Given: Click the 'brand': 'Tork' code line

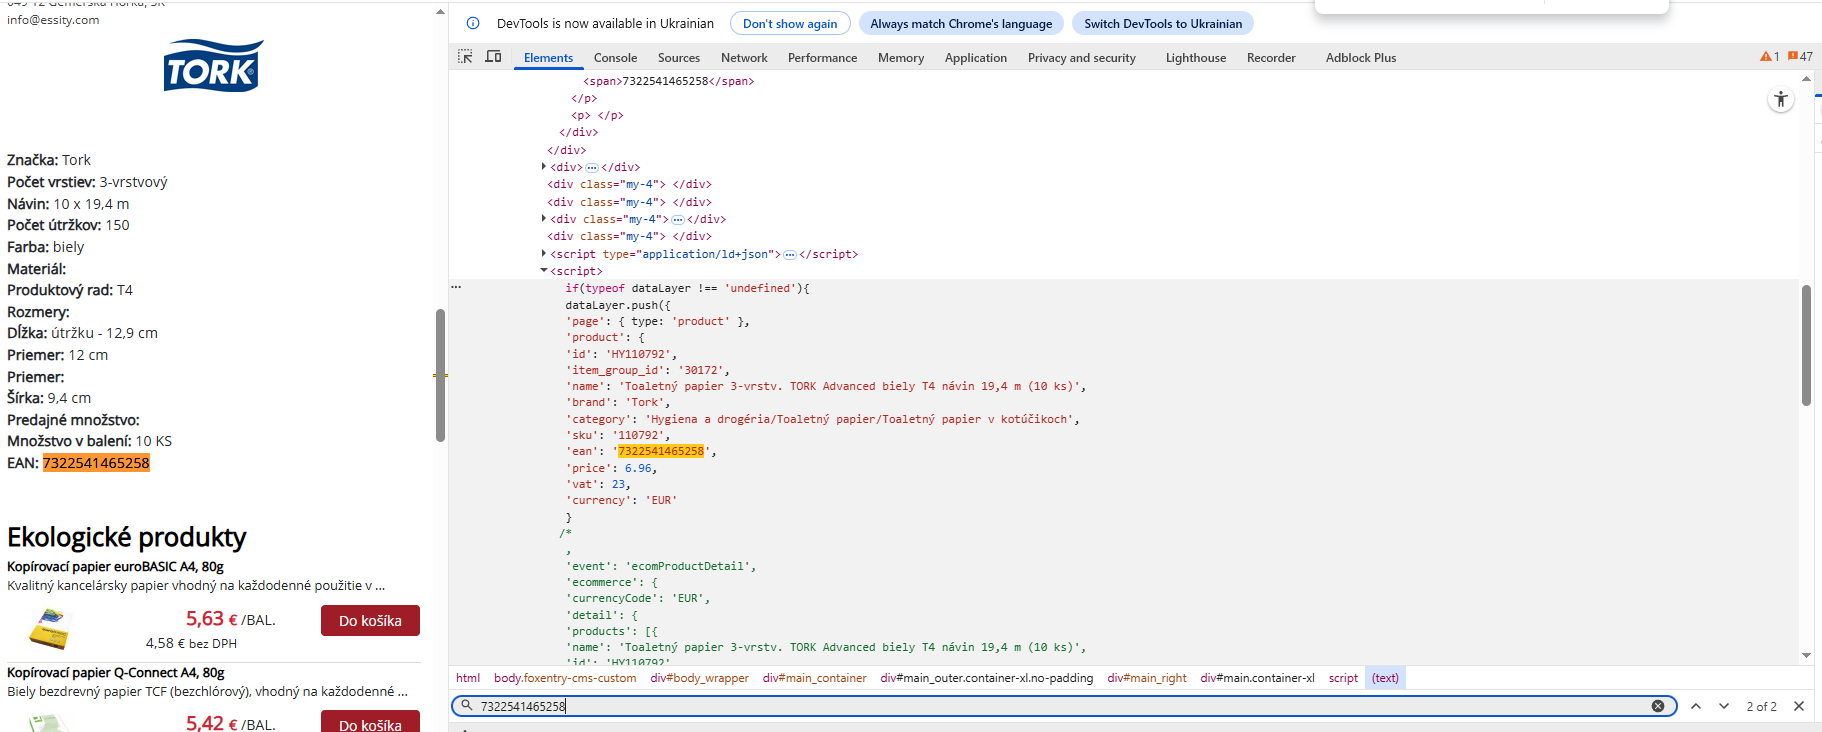Looking at the screenshot, I should [618, 402].
